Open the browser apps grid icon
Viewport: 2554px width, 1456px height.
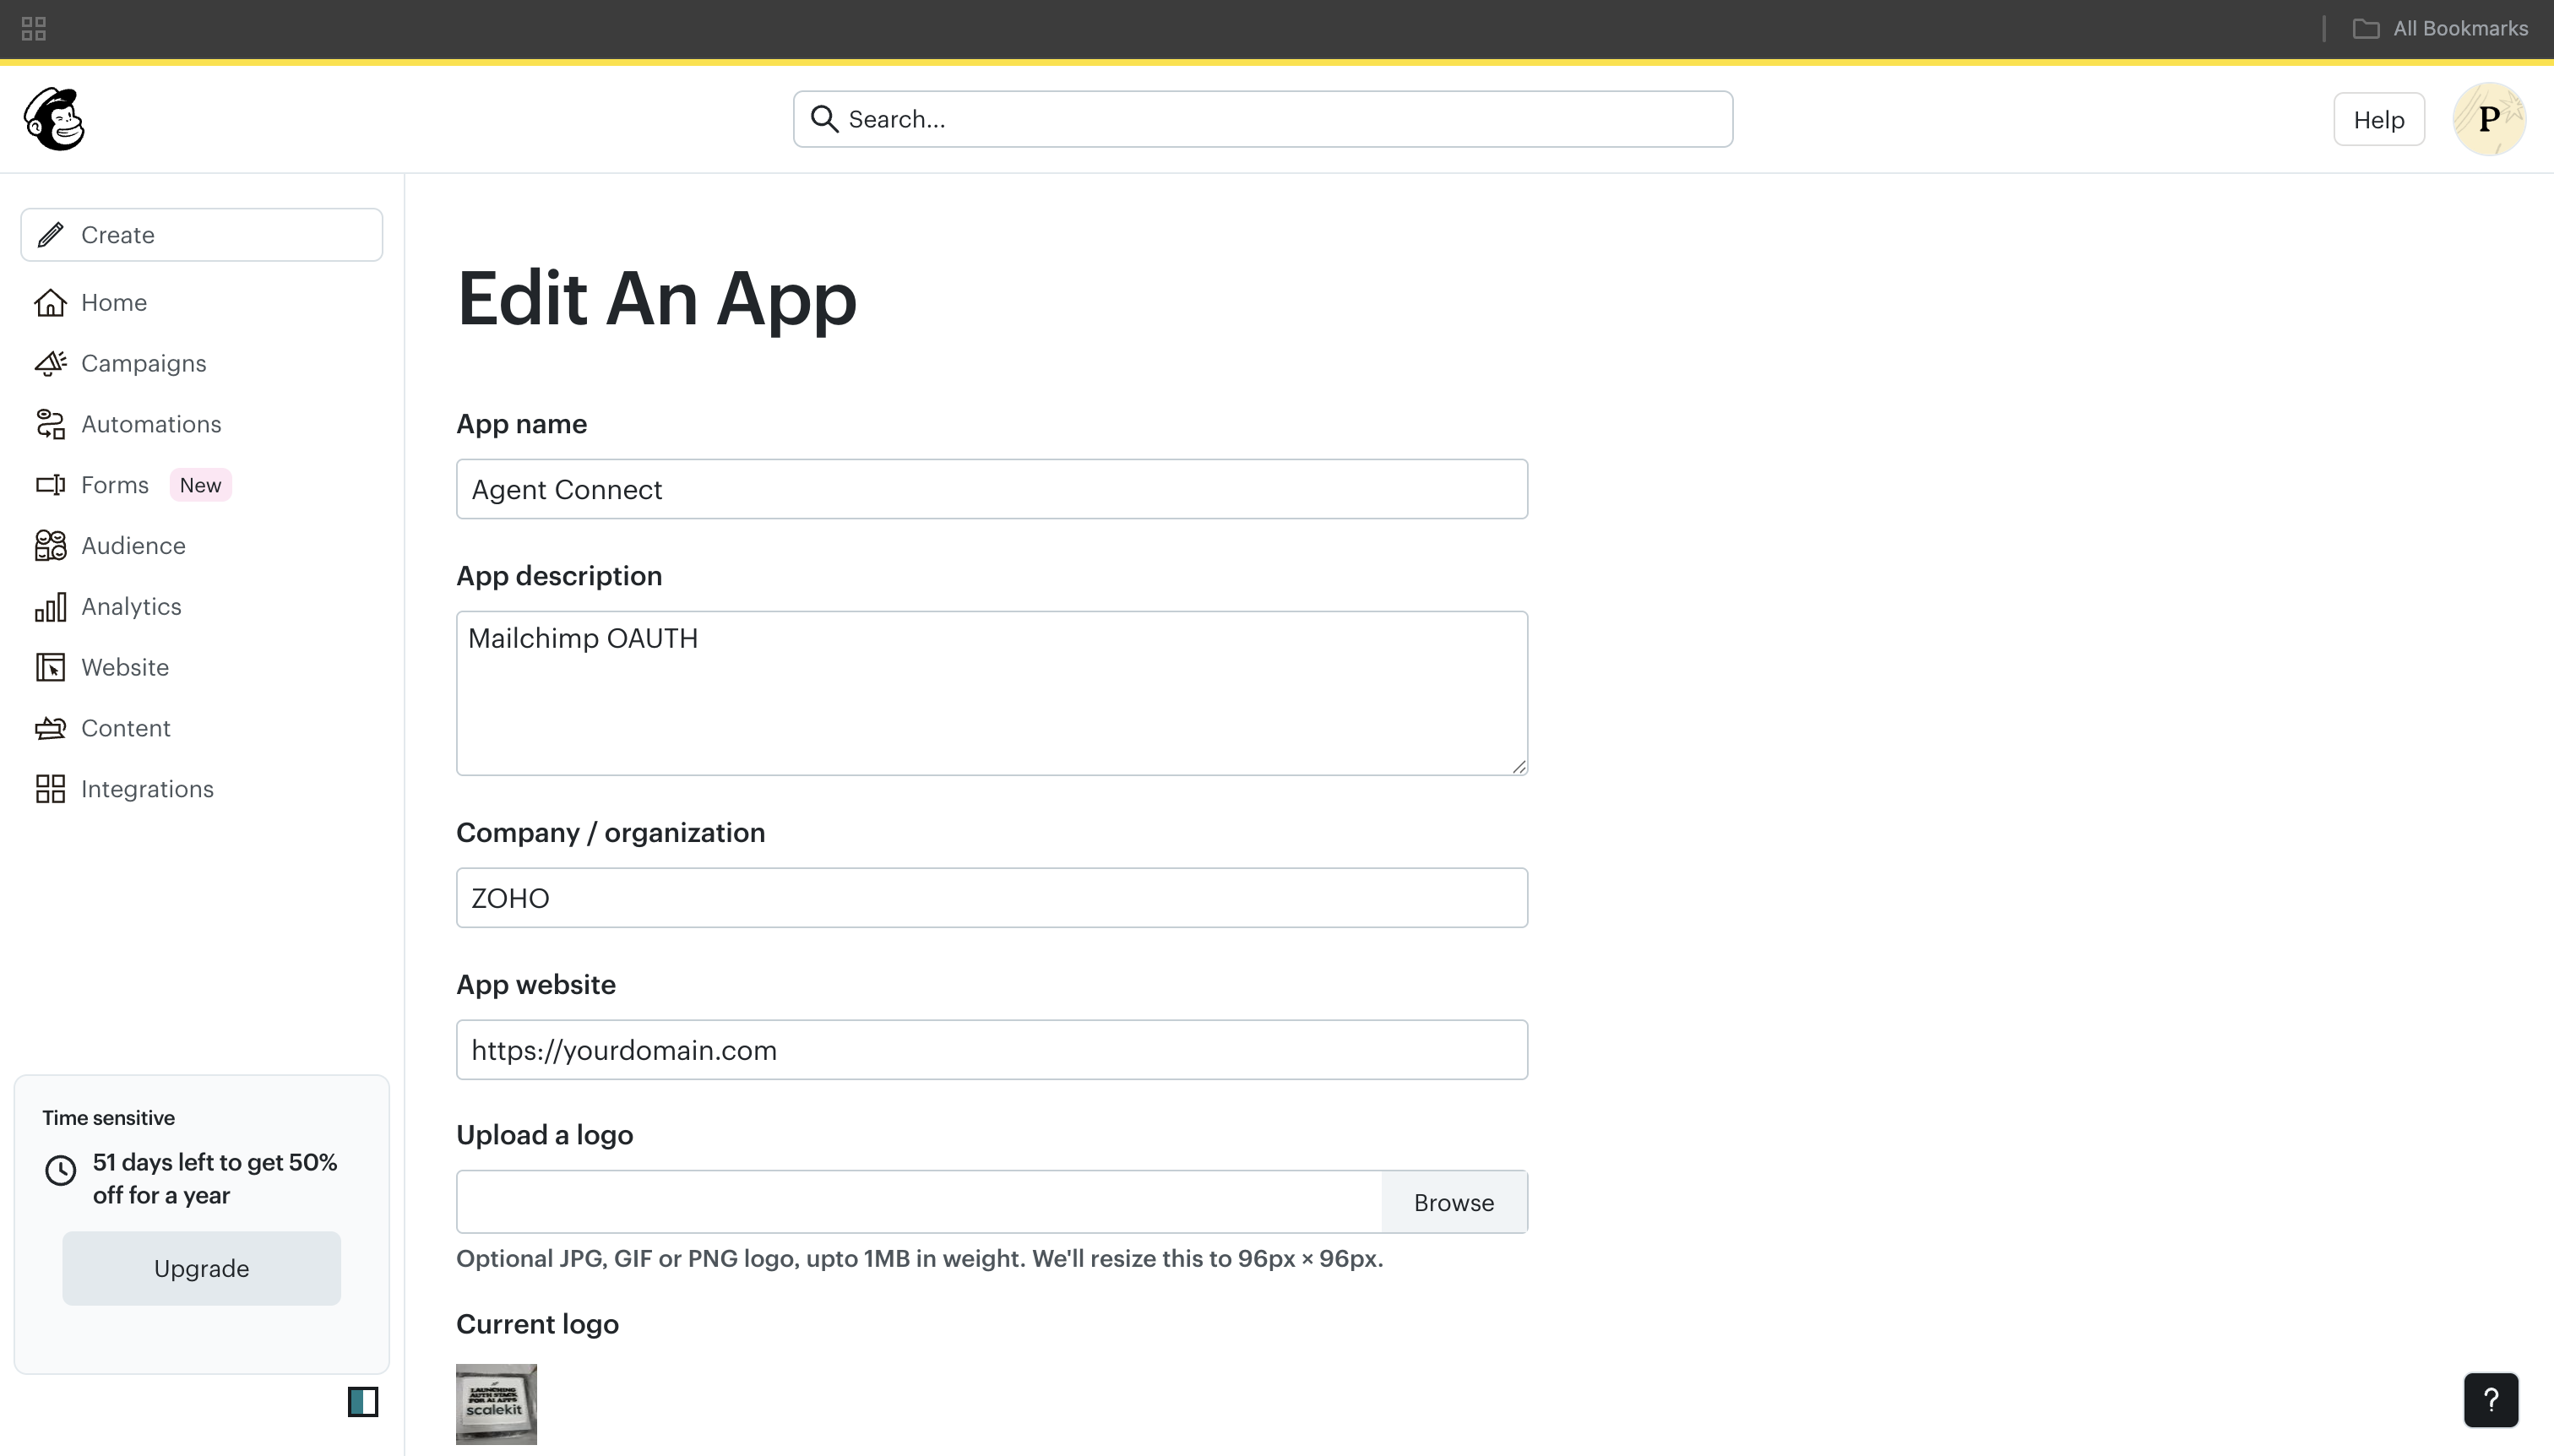pyautogui.click(x=34, y=29)
